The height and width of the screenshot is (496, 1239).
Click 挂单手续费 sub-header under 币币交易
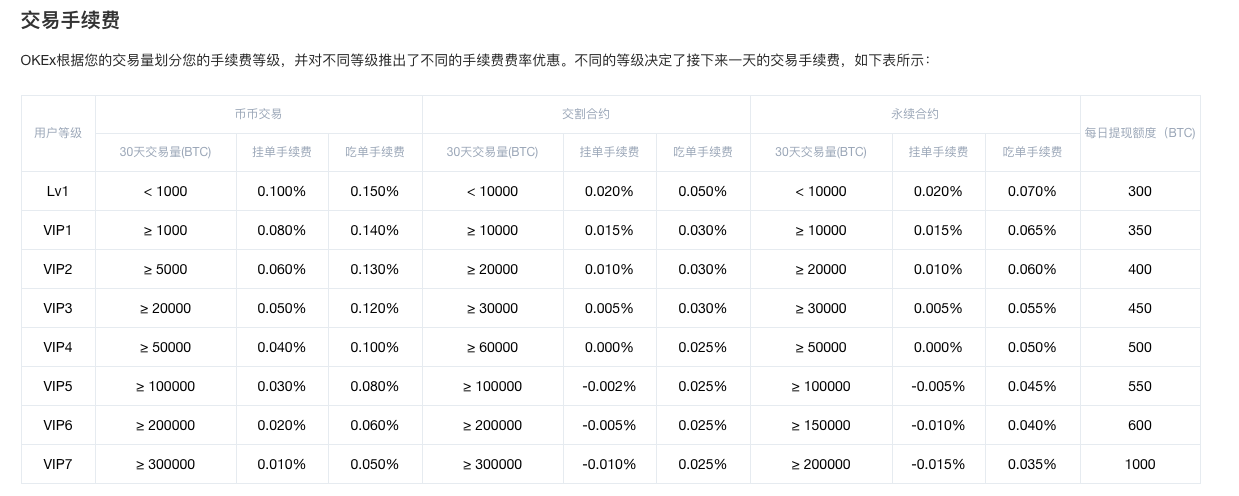[282, 152]
